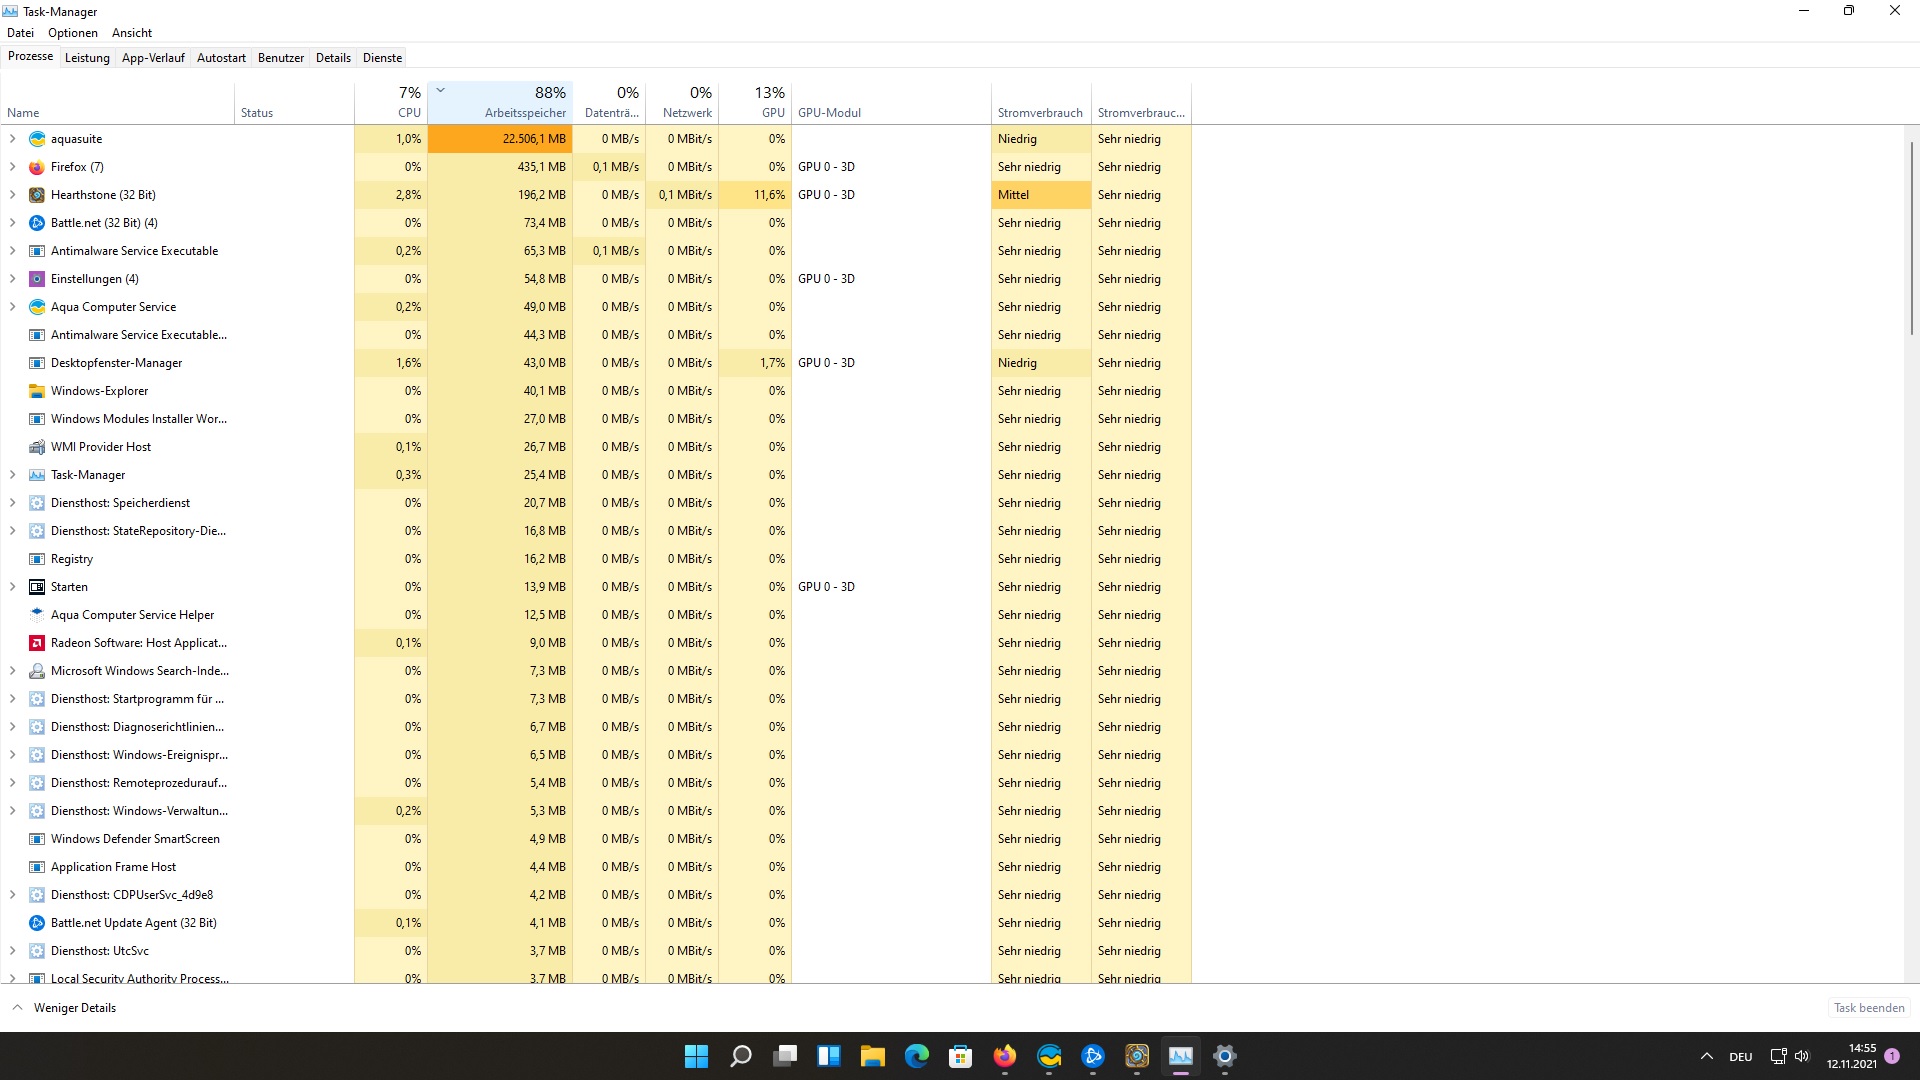Expand the Battle.net (32 Bit) (4) group
Image resolution: width=1920 pixels, height=1080 pixels.
tap(12, 223)
